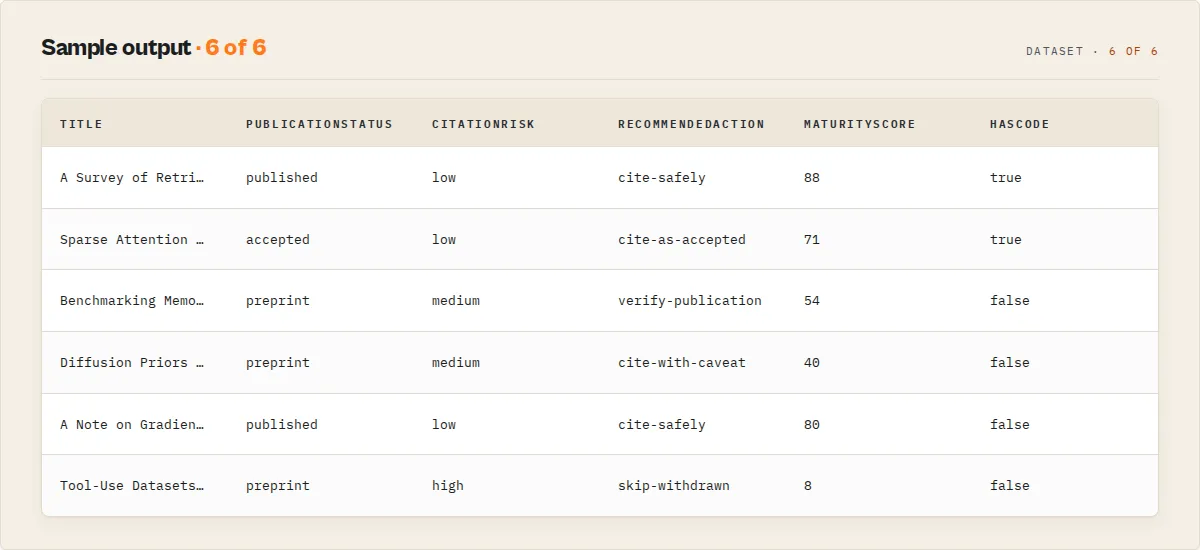Select the 'Diffusion Priors …' title cell
The width and height of the screenshot is (1200, 550).
(x=132, y=363)
